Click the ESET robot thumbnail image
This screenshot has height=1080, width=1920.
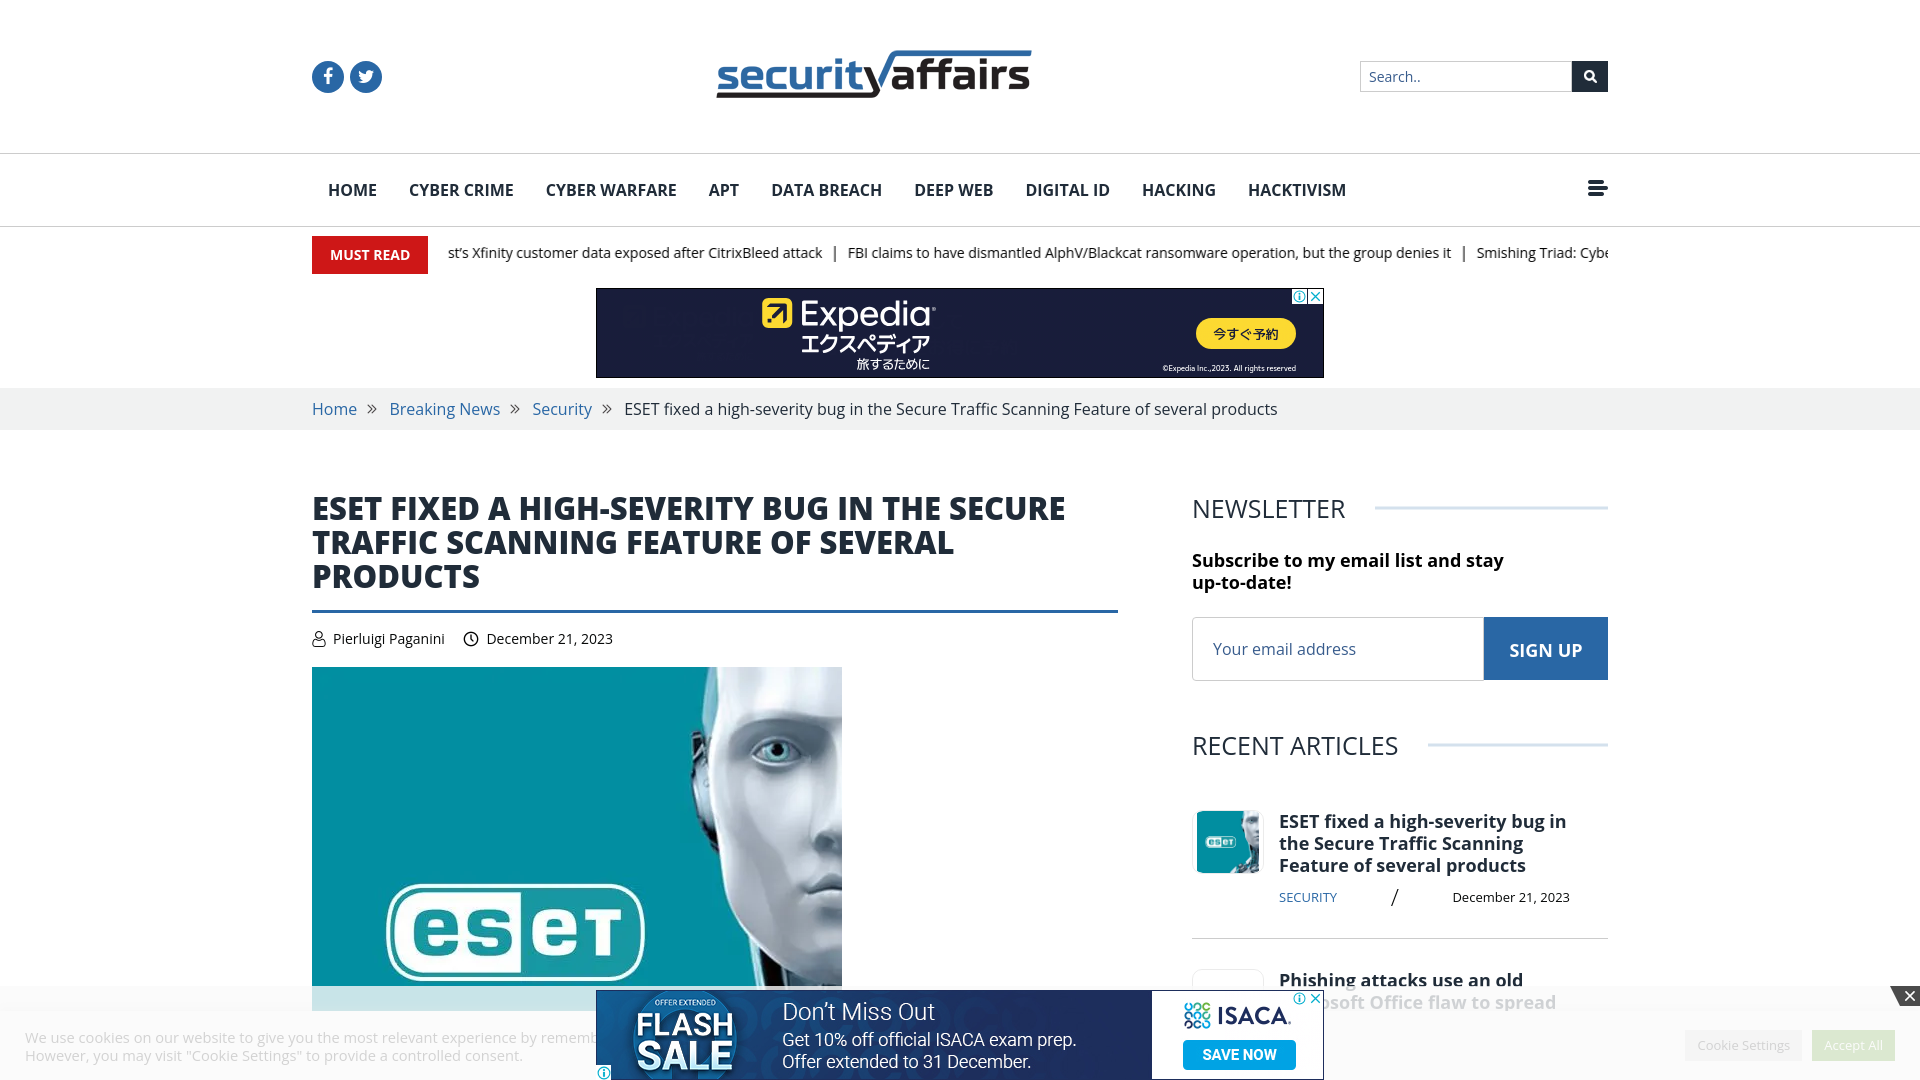click(1226, 841)
